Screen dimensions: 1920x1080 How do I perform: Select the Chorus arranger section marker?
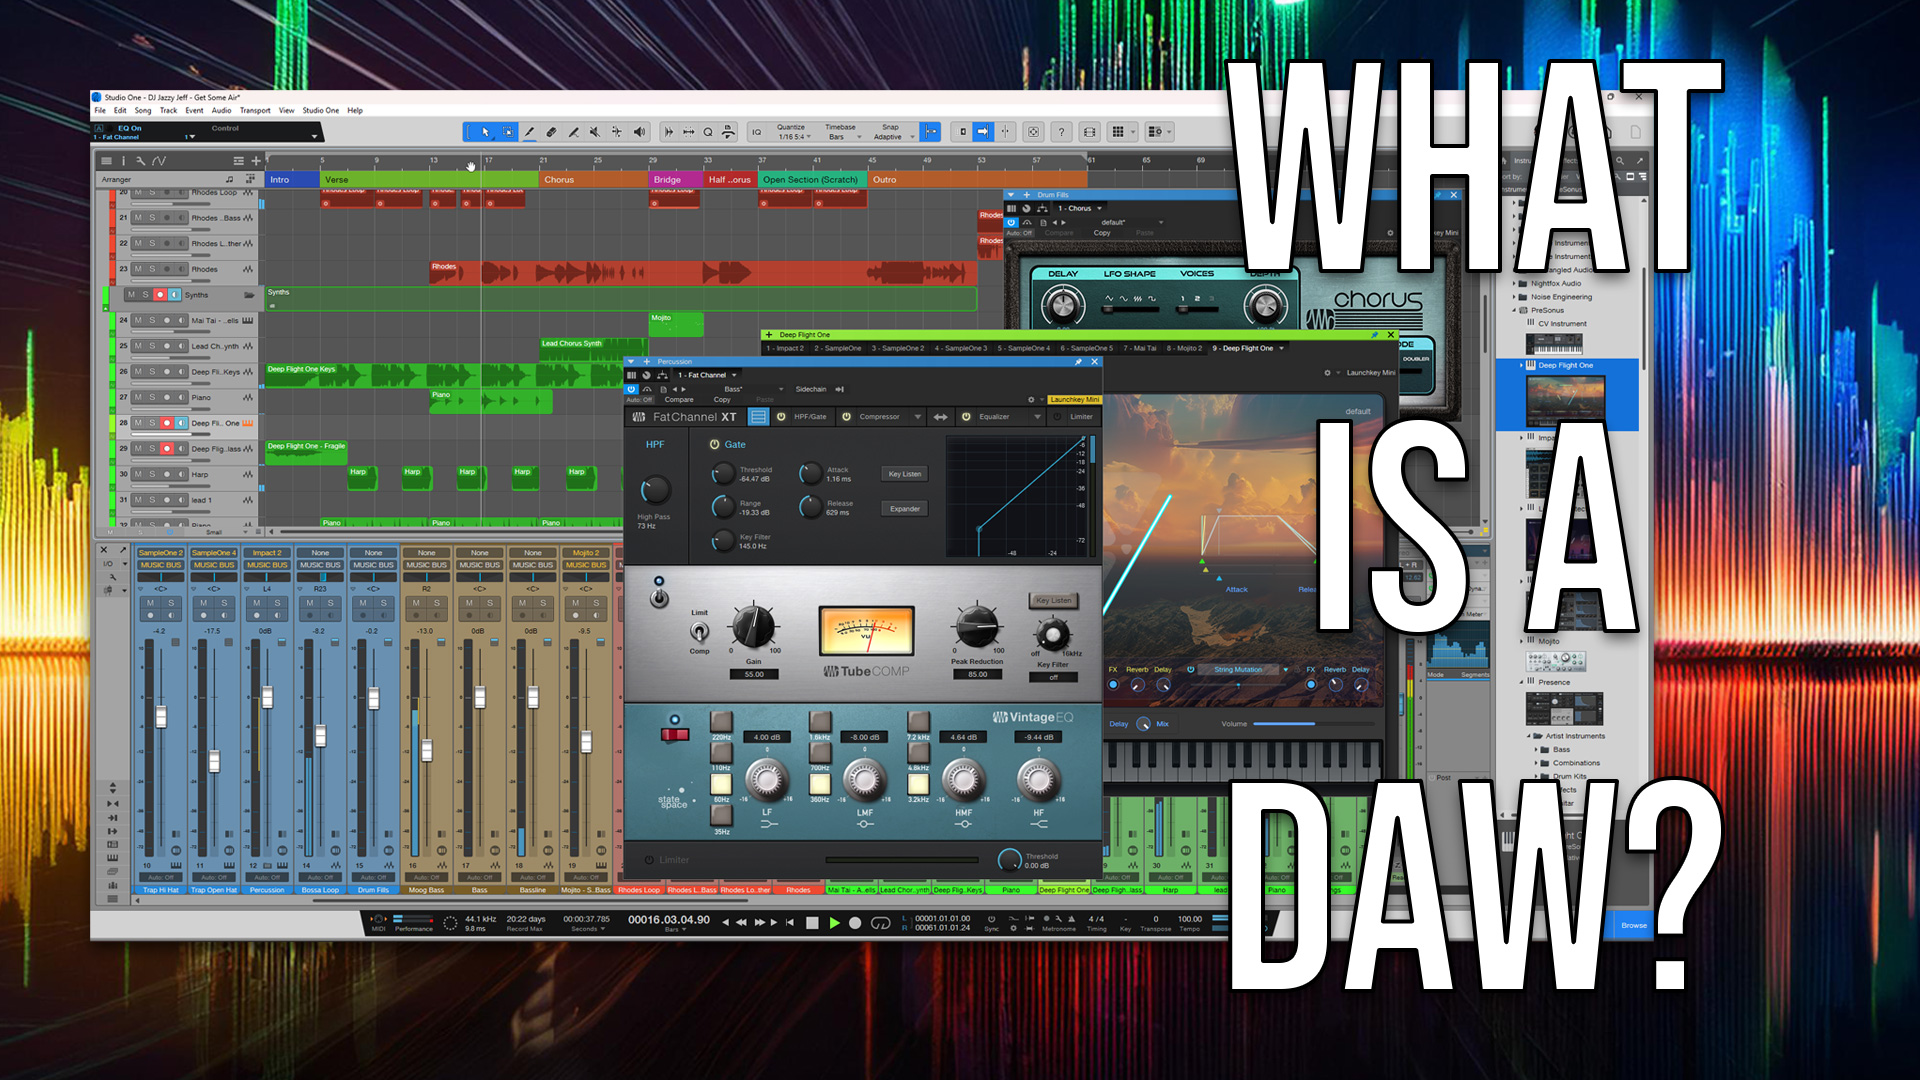tap(593, 180)
